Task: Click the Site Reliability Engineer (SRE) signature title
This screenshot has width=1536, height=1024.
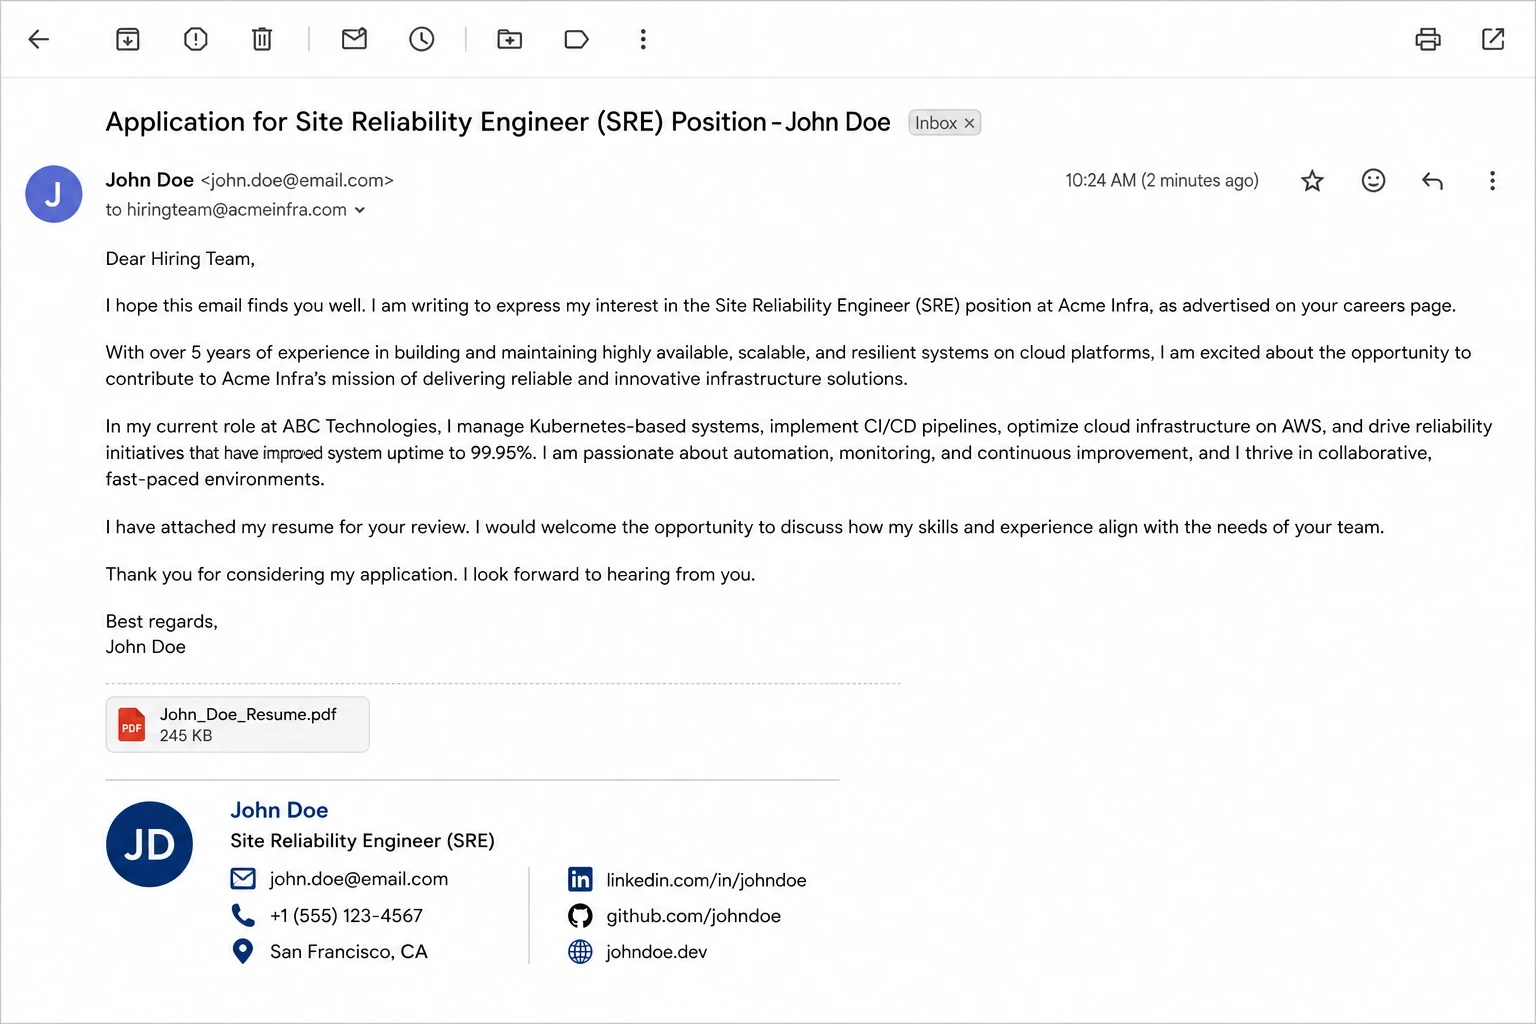Action: 362,841
